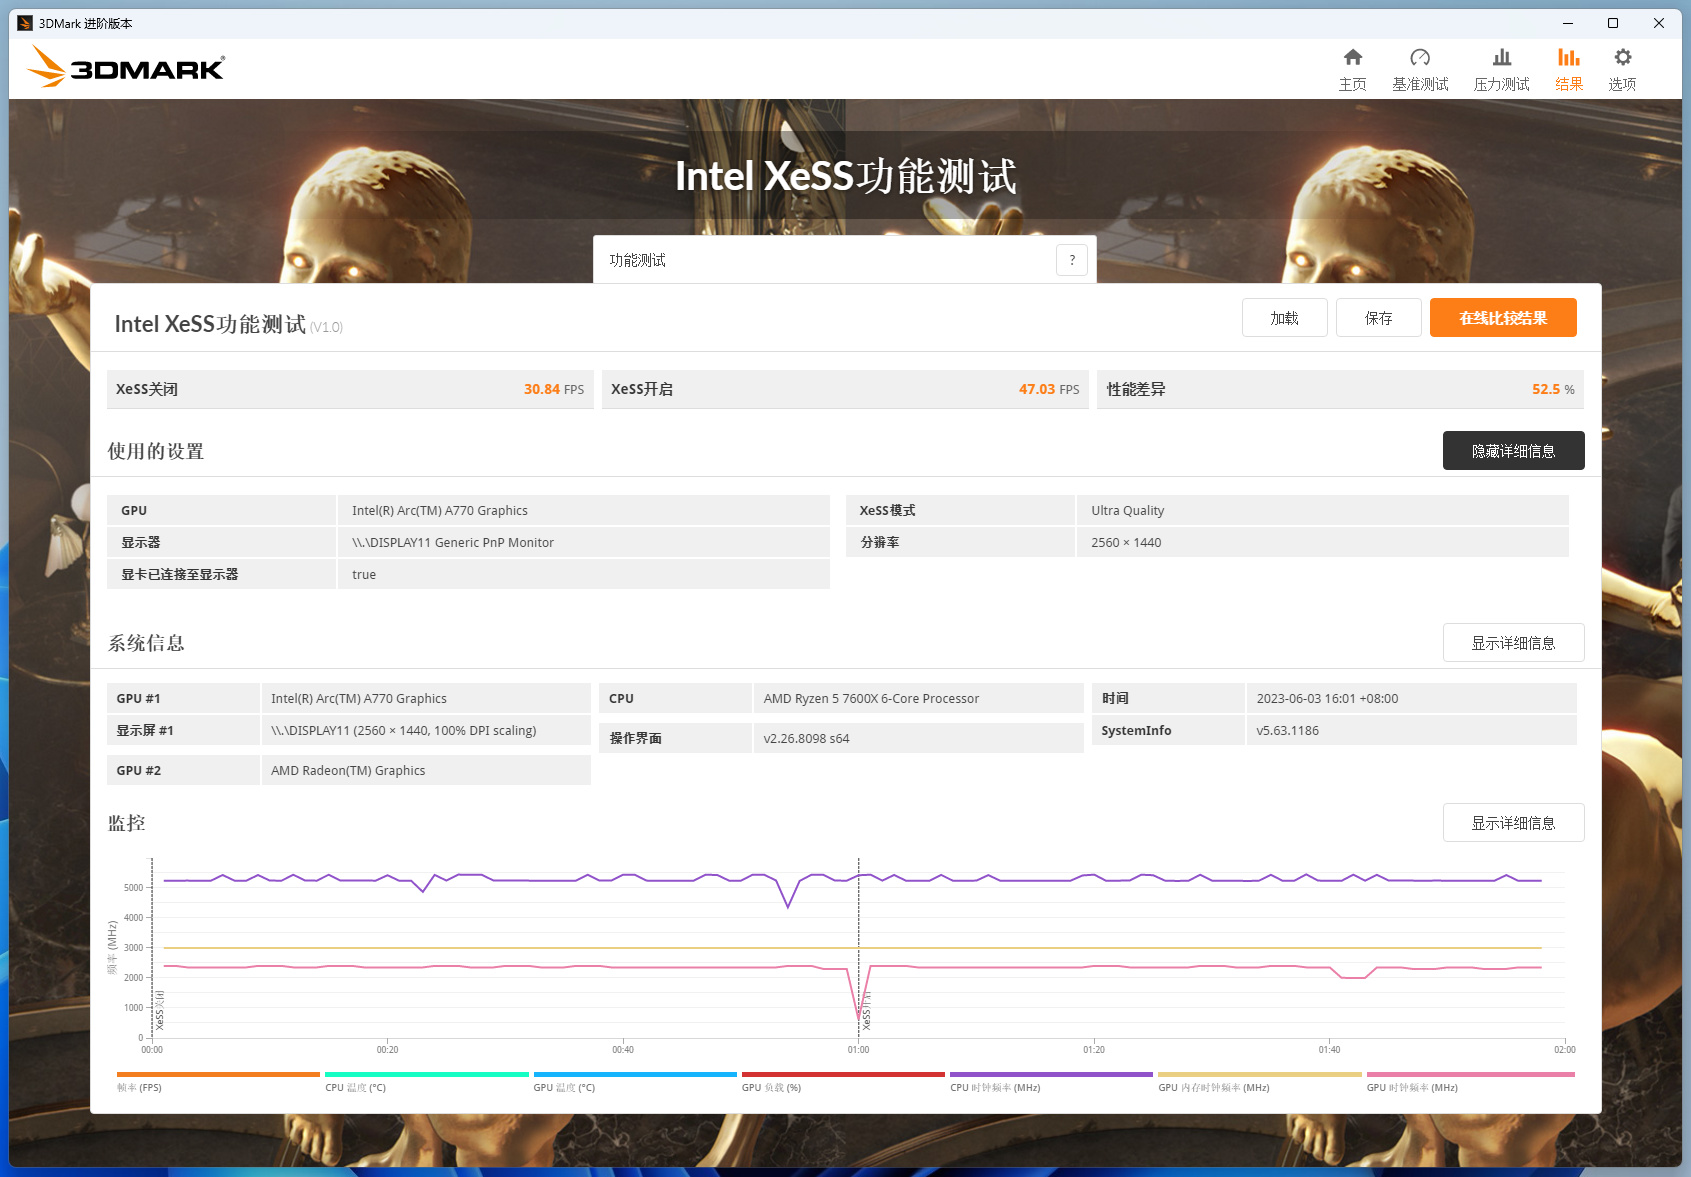1691x1177 pixels.
Task: Open the 基准测试 benchmarks tab
Action: [x=1420, y=70]
